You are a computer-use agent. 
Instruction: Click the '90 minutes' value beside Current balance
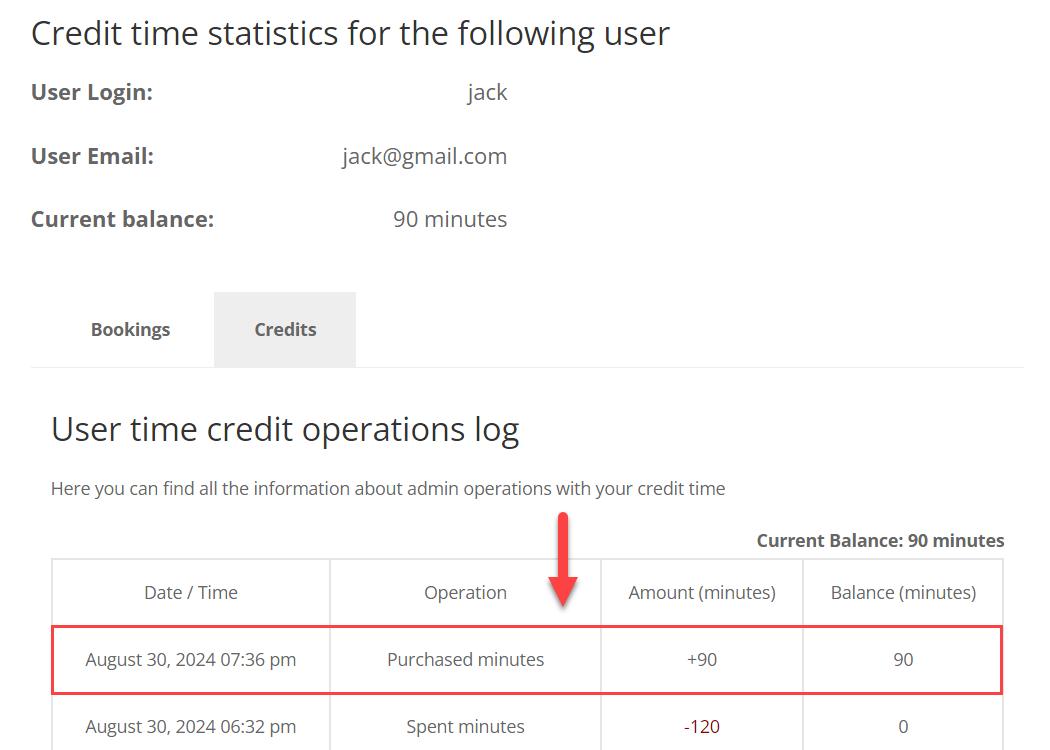point(450,219)
